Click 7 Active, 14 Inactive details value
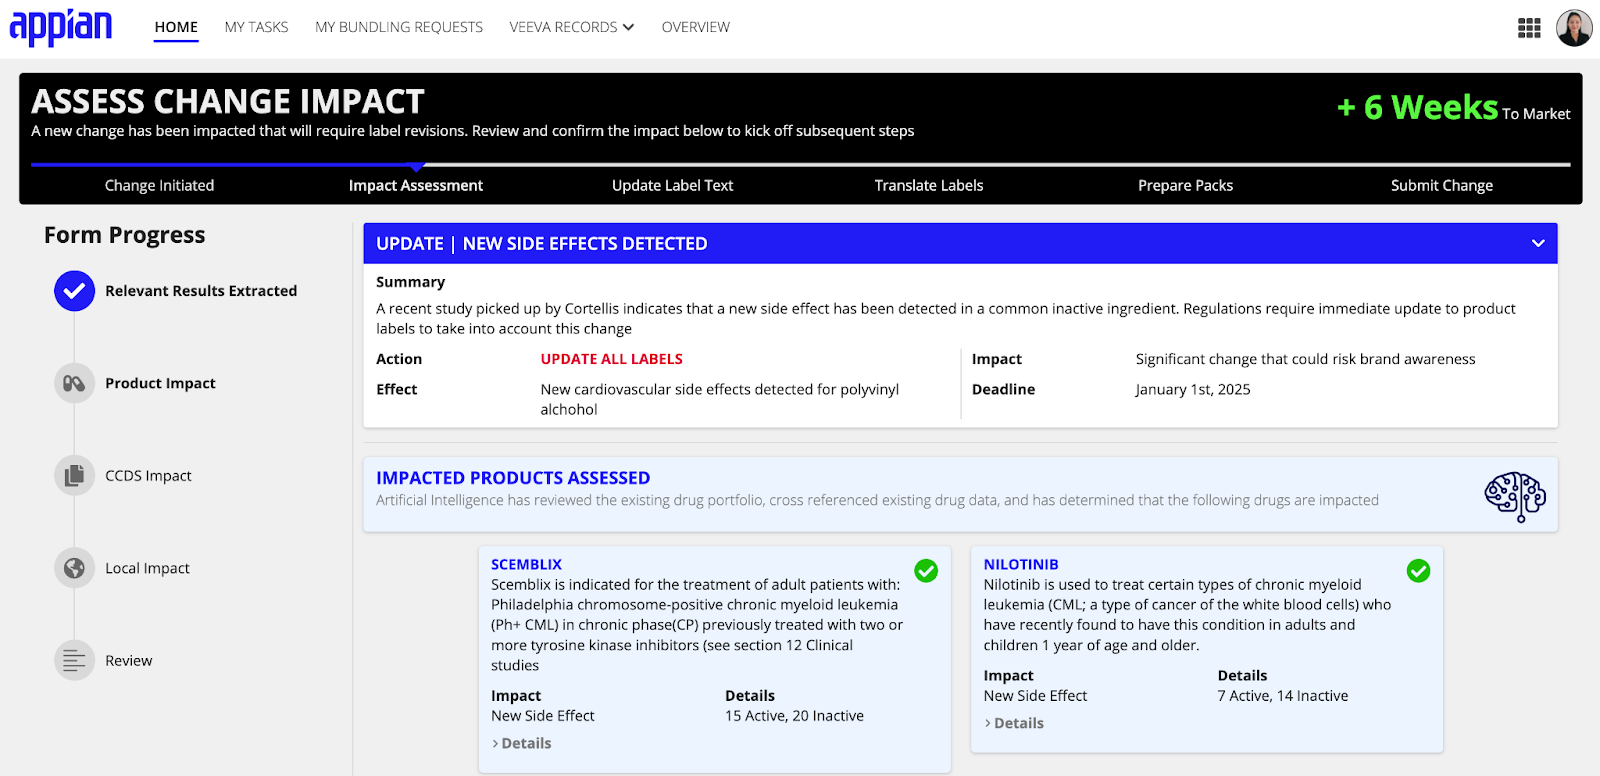The width and height of the screenshot is (1600, 776). pyautogui.click(x=1283, y=696)
